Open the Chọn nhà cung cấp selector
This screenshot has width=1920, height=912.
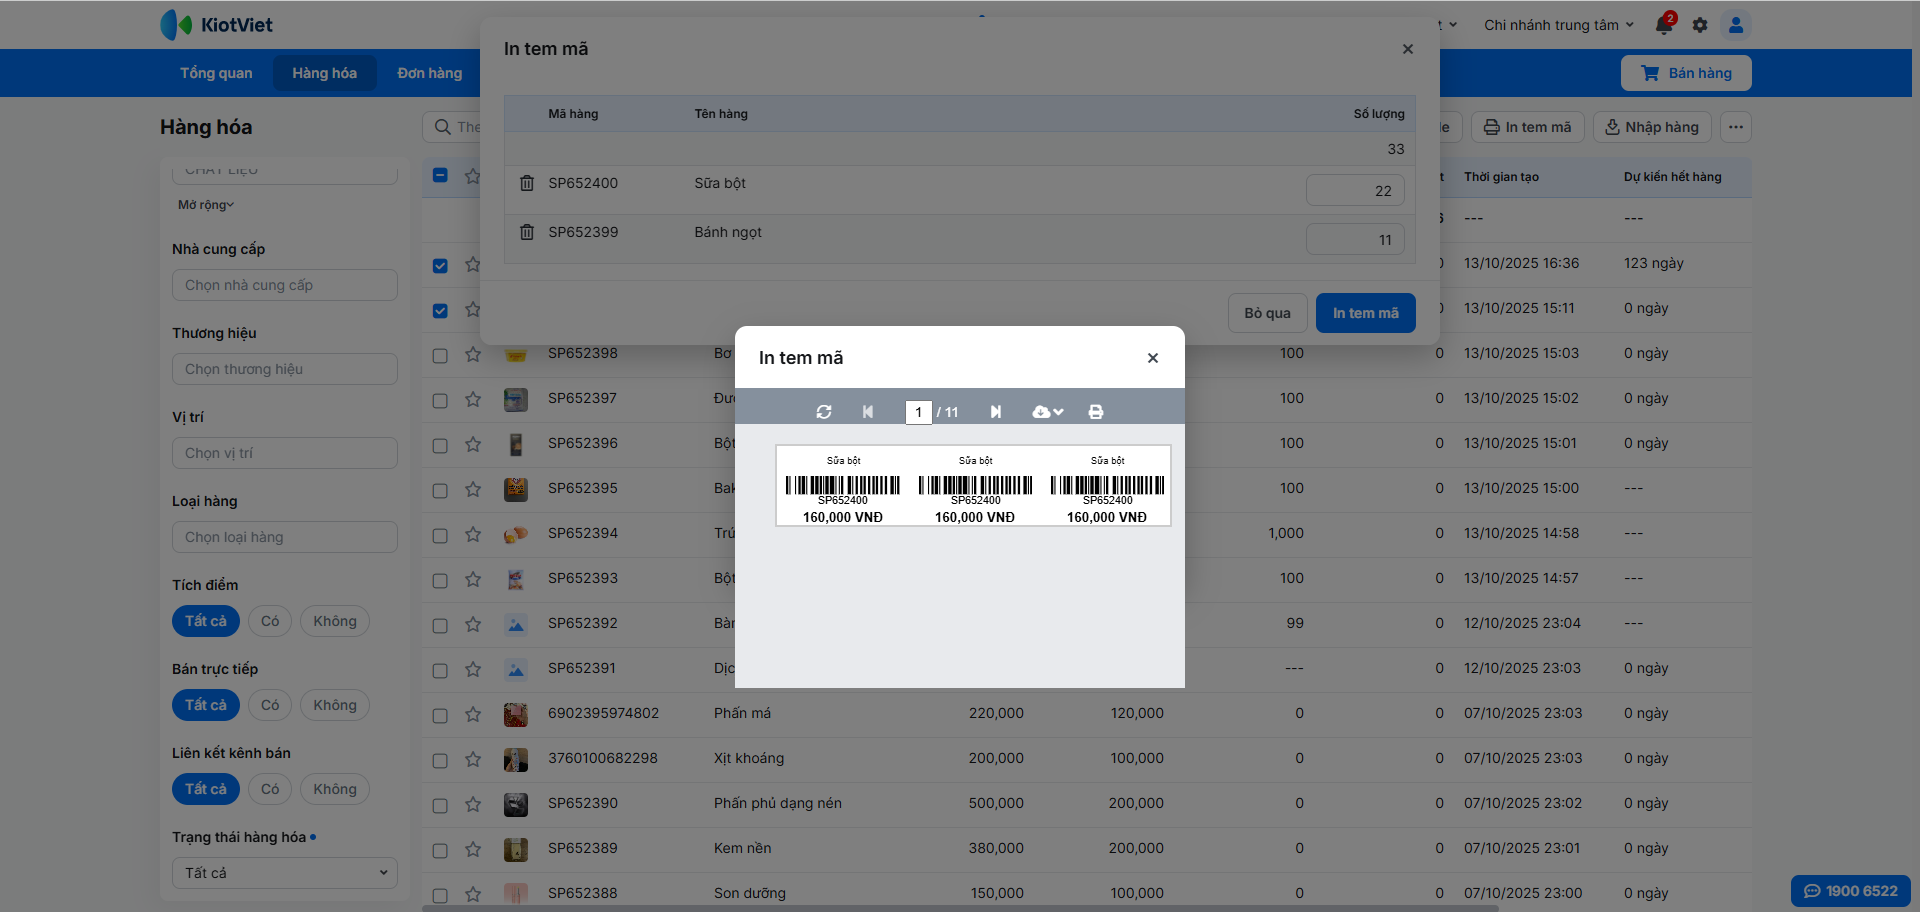(x=285, y=285)
